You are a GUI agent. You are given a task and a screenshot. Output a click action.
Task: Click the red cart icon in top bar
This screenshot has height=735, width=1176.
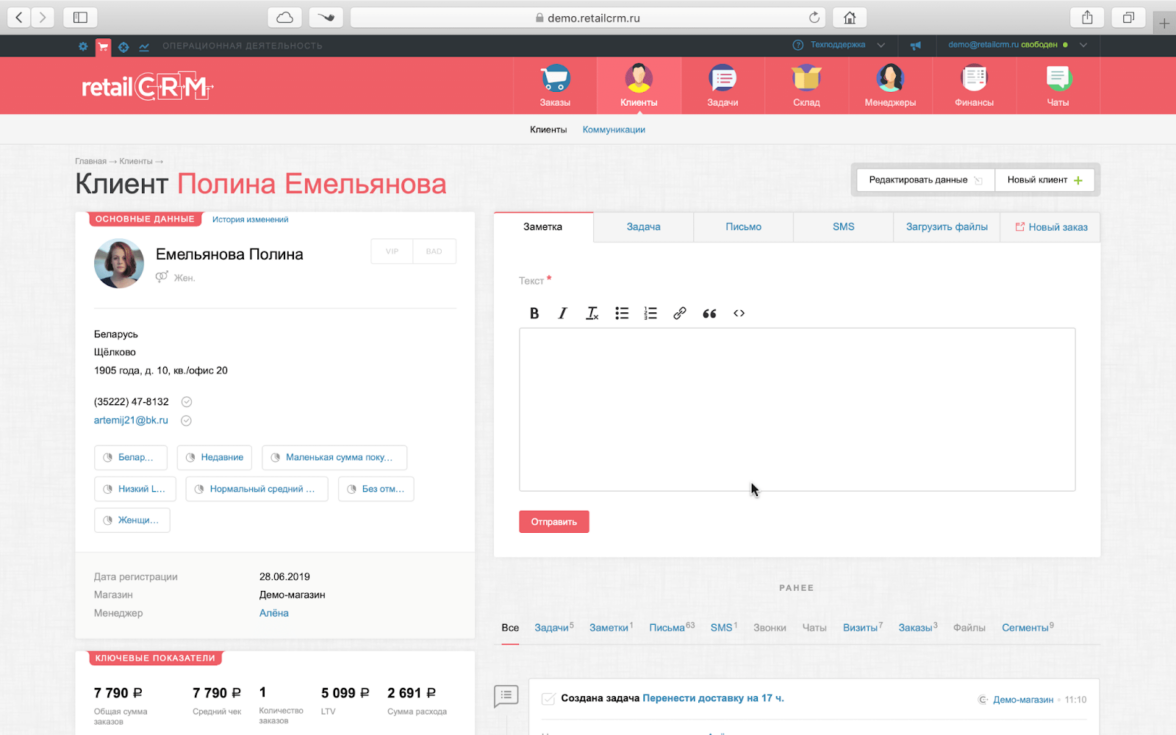(104, 46)
